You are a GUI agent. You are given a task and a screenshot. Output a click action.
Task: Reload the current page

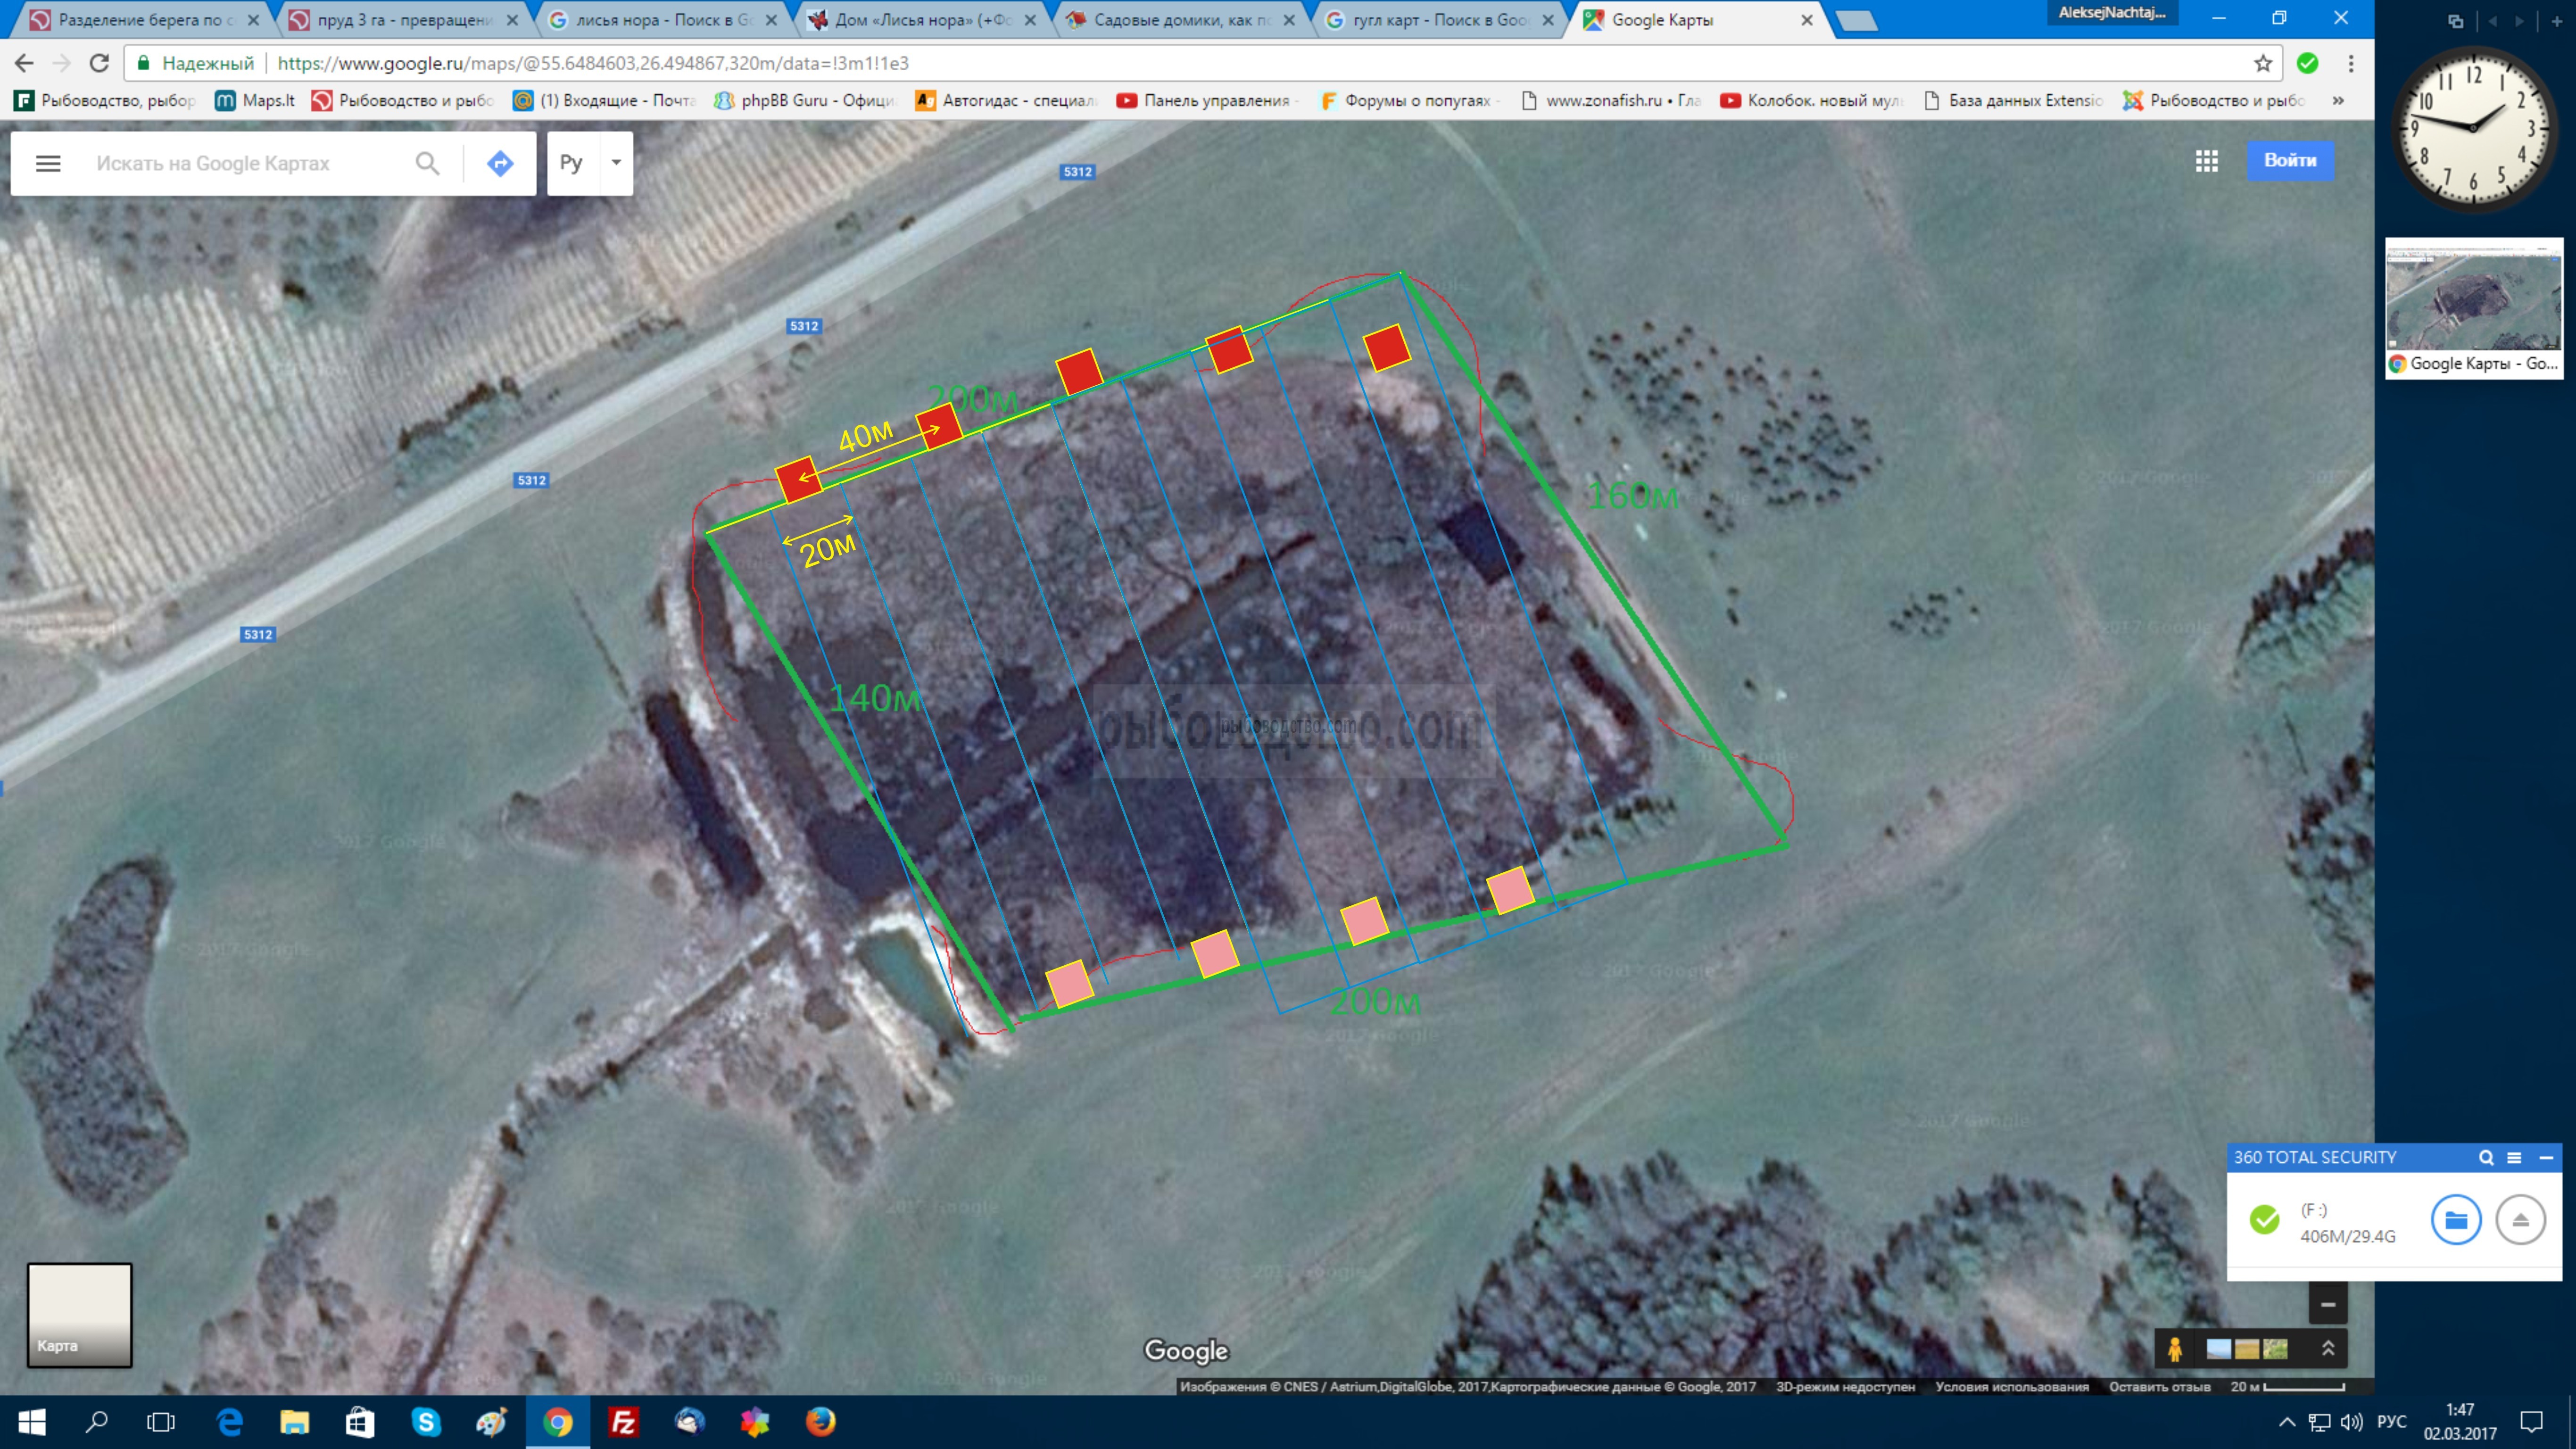99,63
